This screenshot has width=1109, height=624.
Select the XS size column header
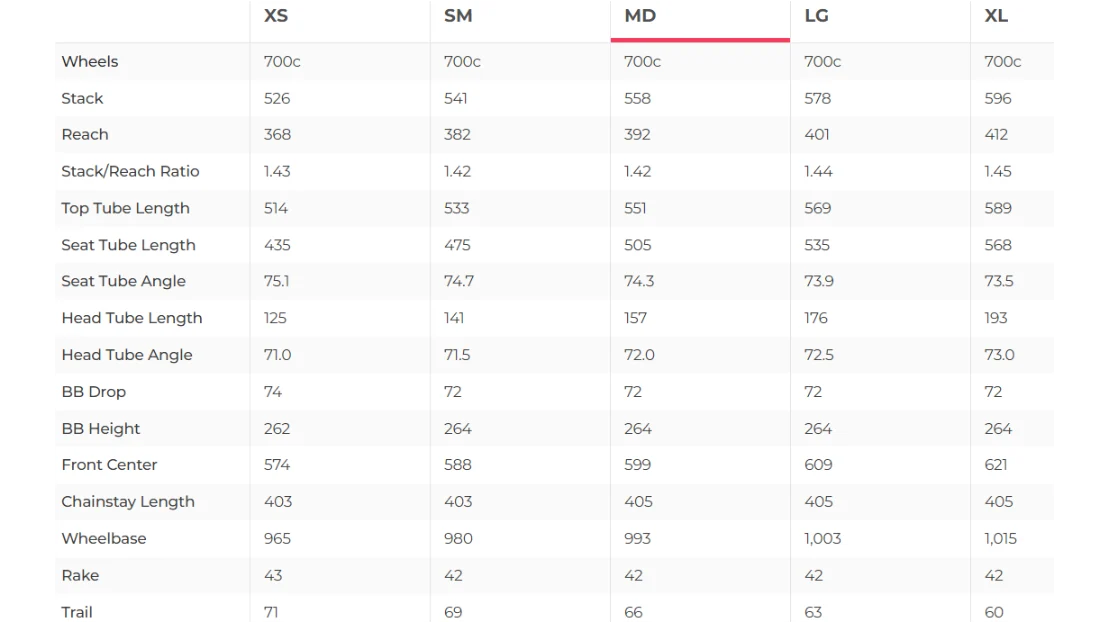coord(276,16)
